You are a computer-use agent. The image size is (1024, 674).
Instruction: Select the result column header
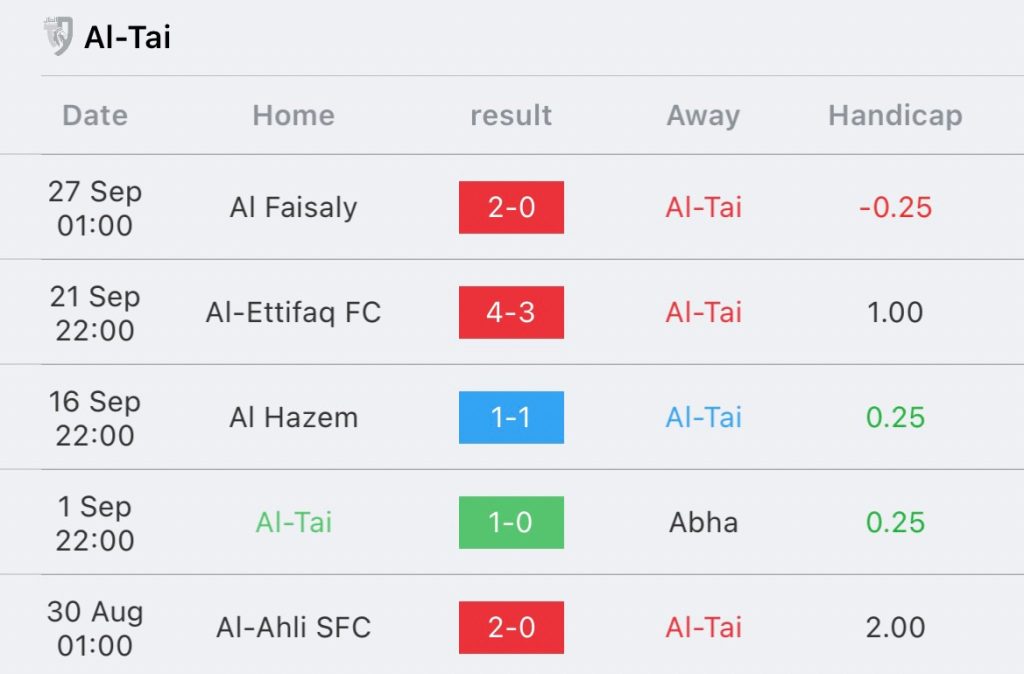(x=511, y=116)
